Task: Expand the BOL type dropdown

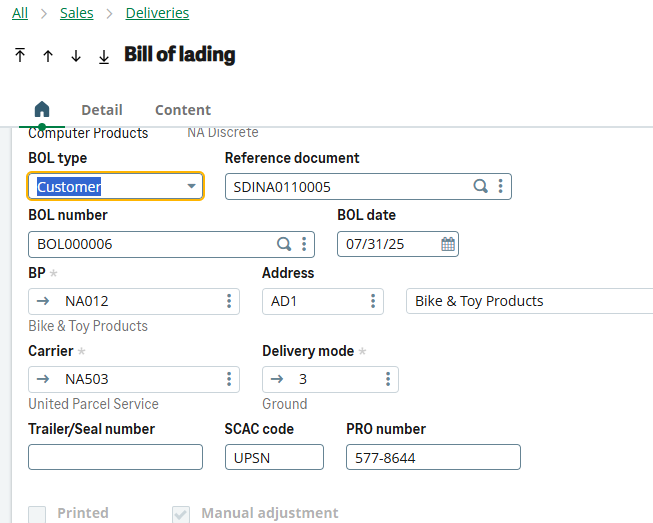Action: tap(191, 186)
